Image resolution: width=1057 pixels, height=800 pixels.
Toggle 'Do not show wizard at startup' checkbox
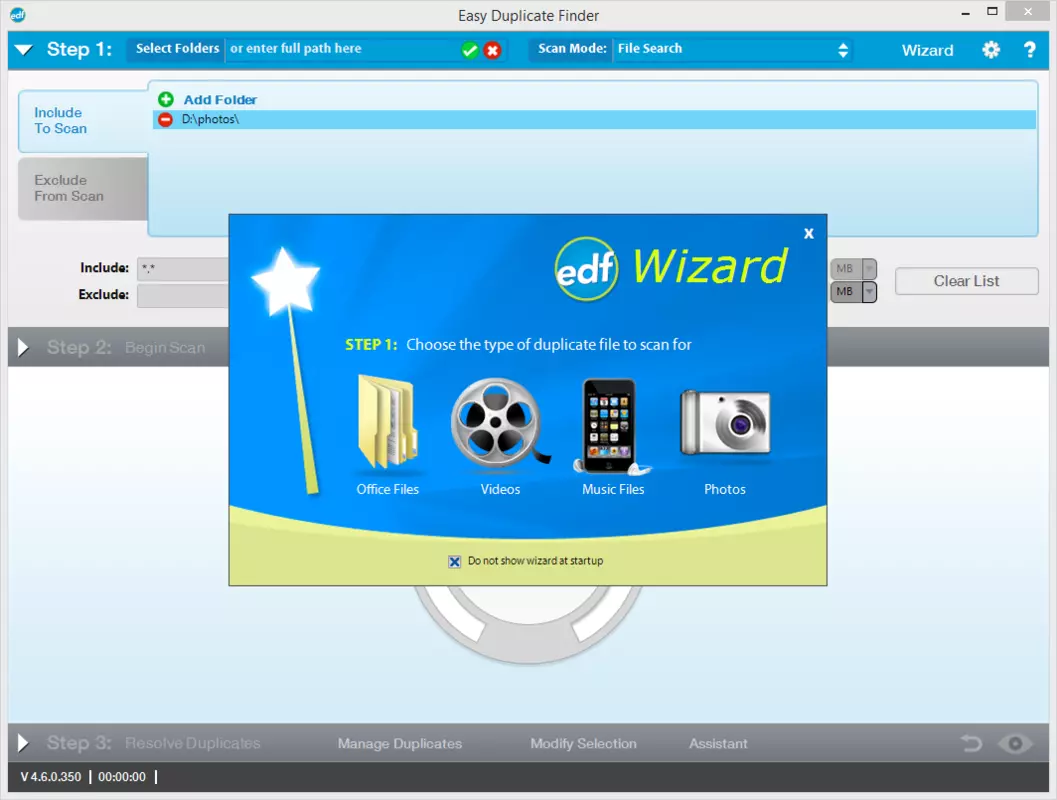pos(454,561)
